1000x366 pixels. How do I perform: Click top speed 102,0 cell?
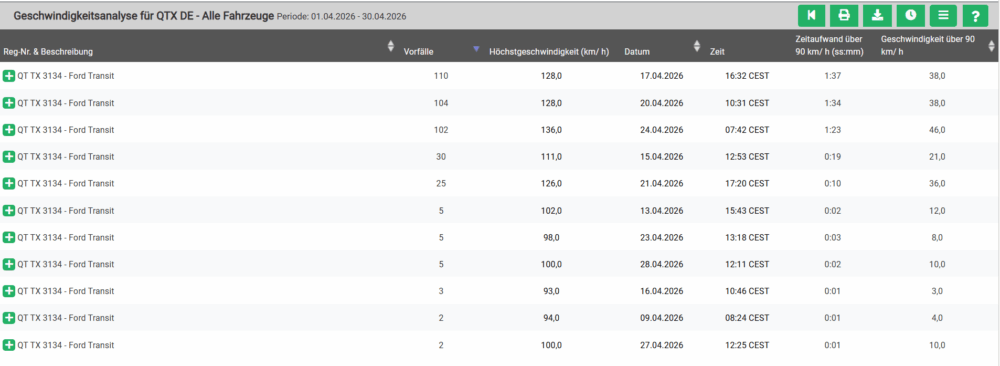click(551, 210)
